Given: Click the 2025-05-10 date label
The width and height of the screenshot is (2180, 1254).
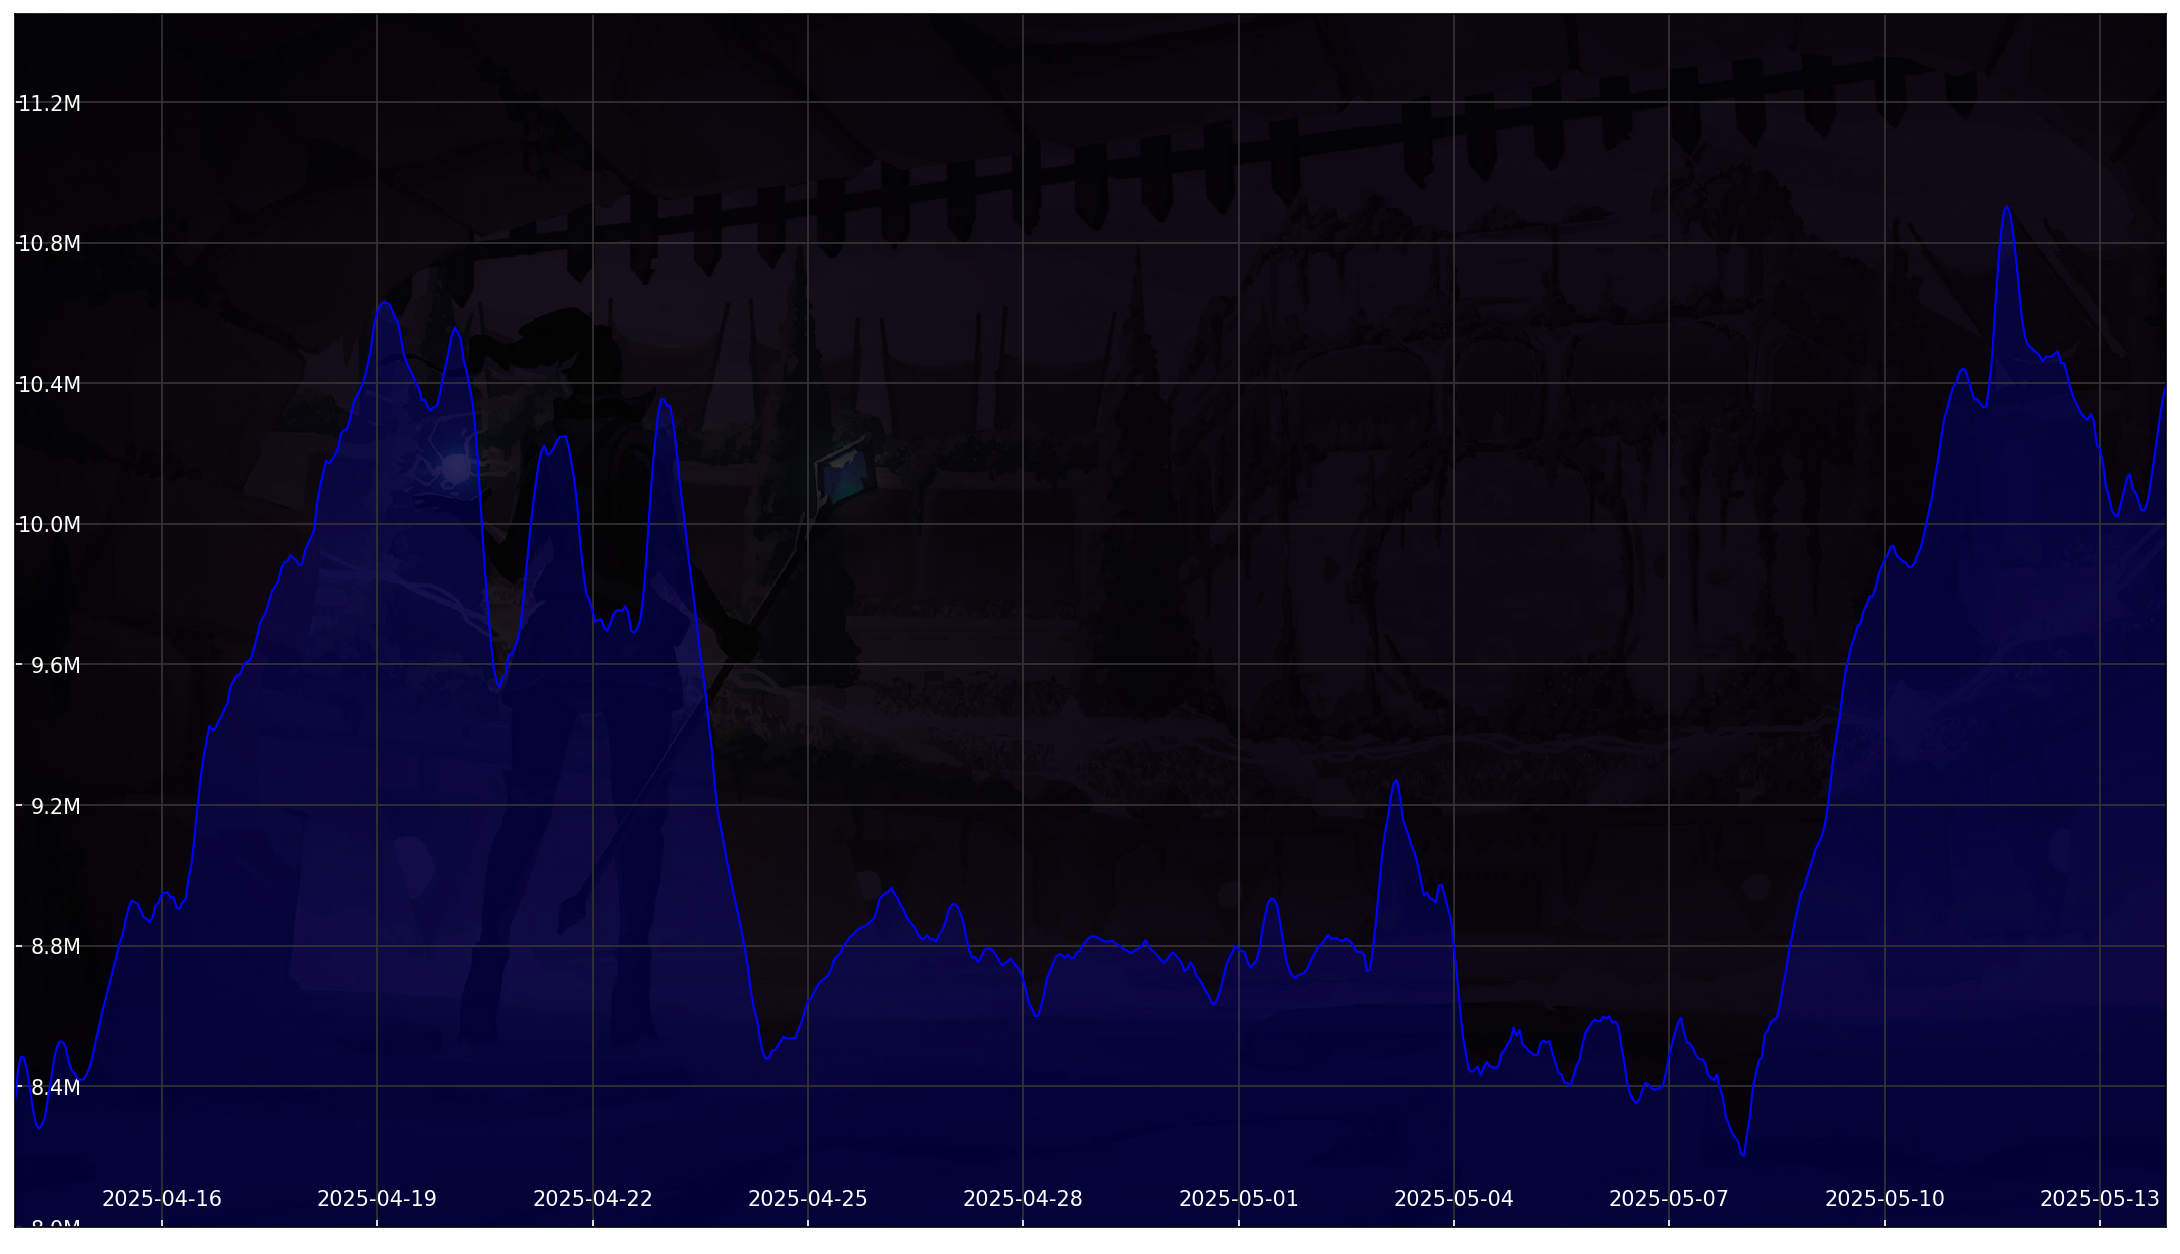Looking at the screenshot, I should tap(1885, 1199).
